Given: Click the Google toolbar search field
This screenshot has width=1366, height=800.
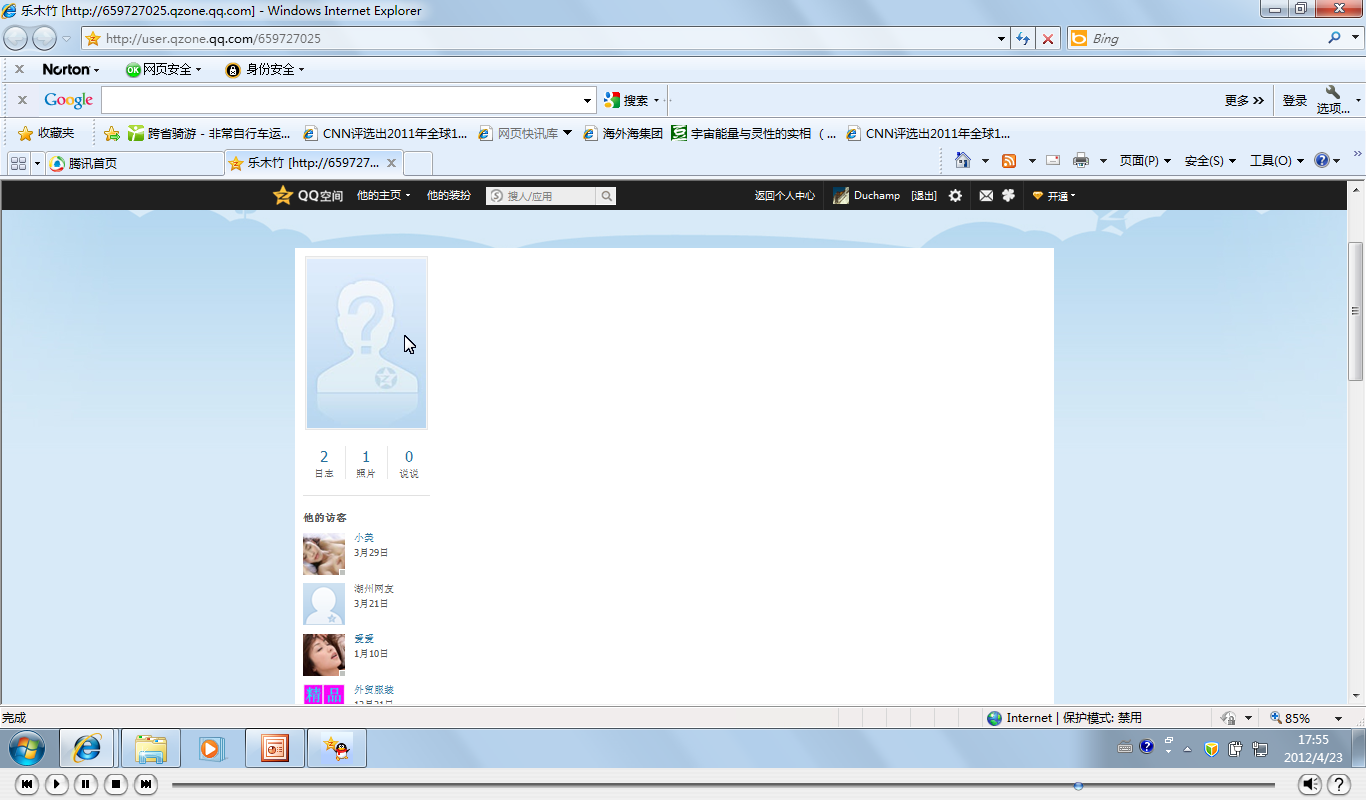Looking at the screenshot, I should (x=341, y=100).
